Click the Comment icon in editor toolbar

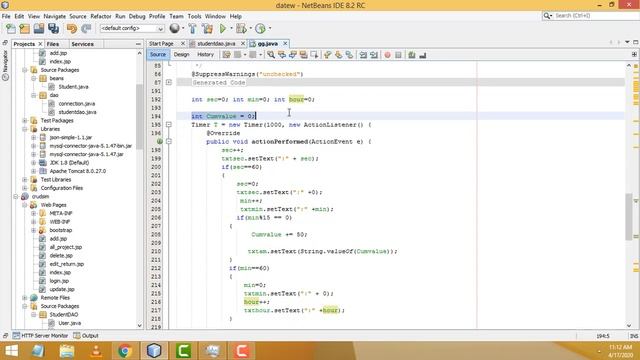tap(411, 55)
